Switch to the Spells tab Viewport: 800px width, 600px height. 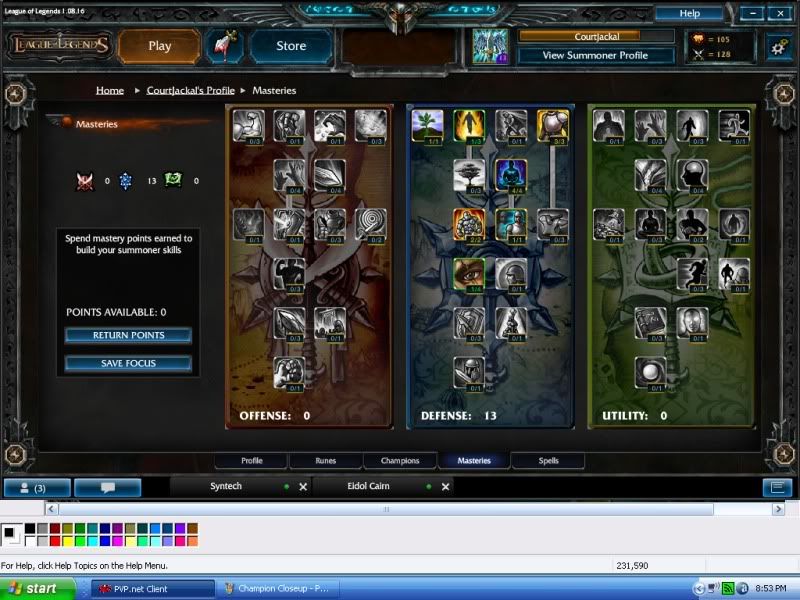(548, 461)
